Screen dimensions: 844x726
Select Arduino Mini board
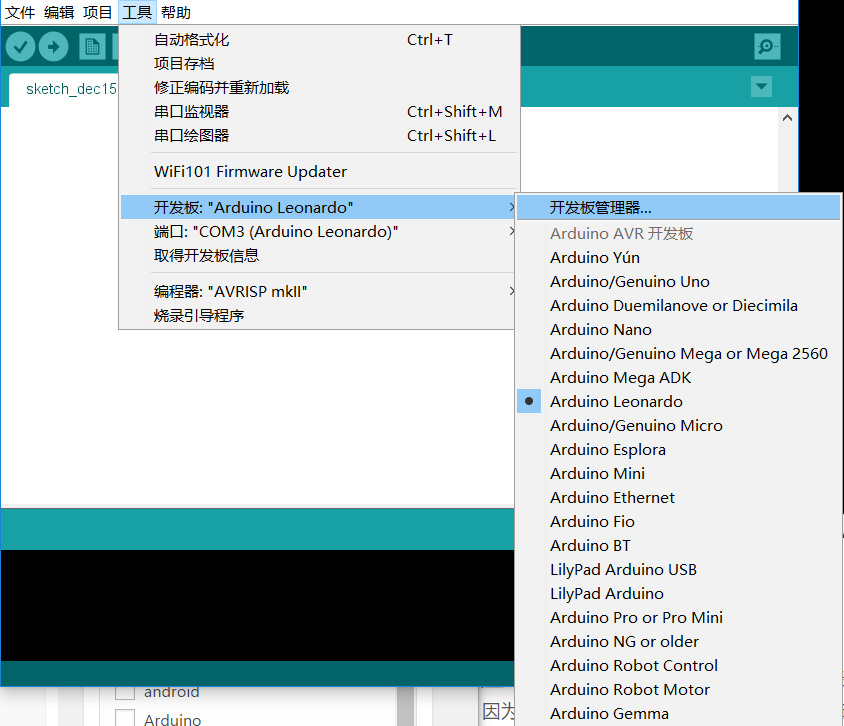pos(678,474)
